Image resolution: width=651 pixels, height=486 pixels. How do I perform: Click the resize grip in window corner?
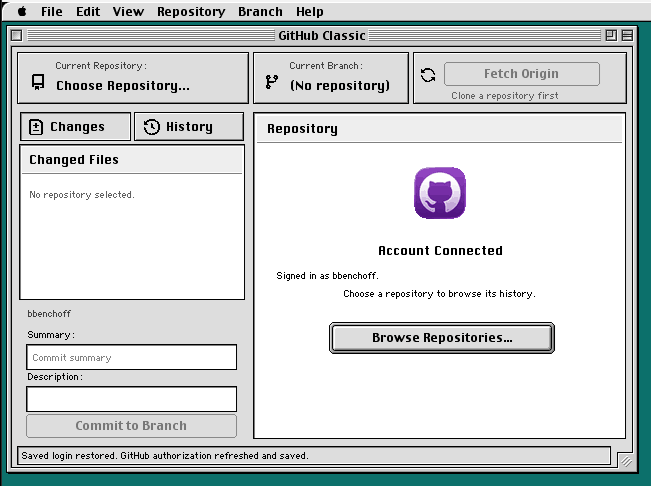[626, 461]
